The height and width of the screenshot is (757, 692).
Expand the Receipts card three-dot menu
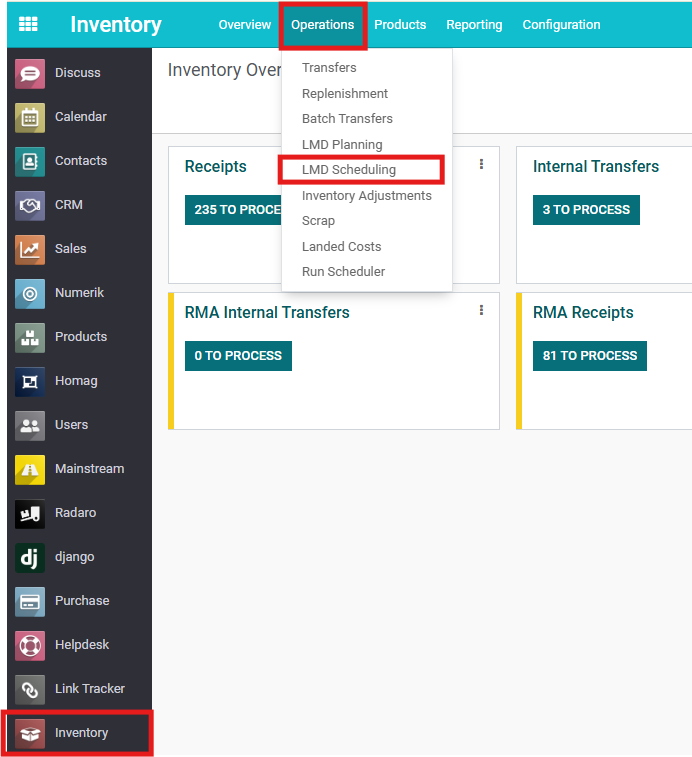481,165
